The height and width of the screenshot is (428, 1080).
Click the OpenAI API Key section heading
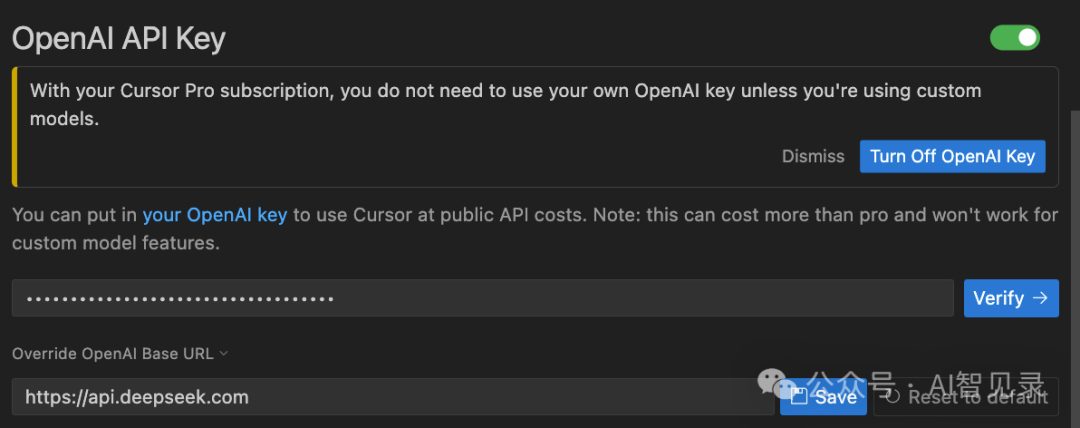point(118,38)
